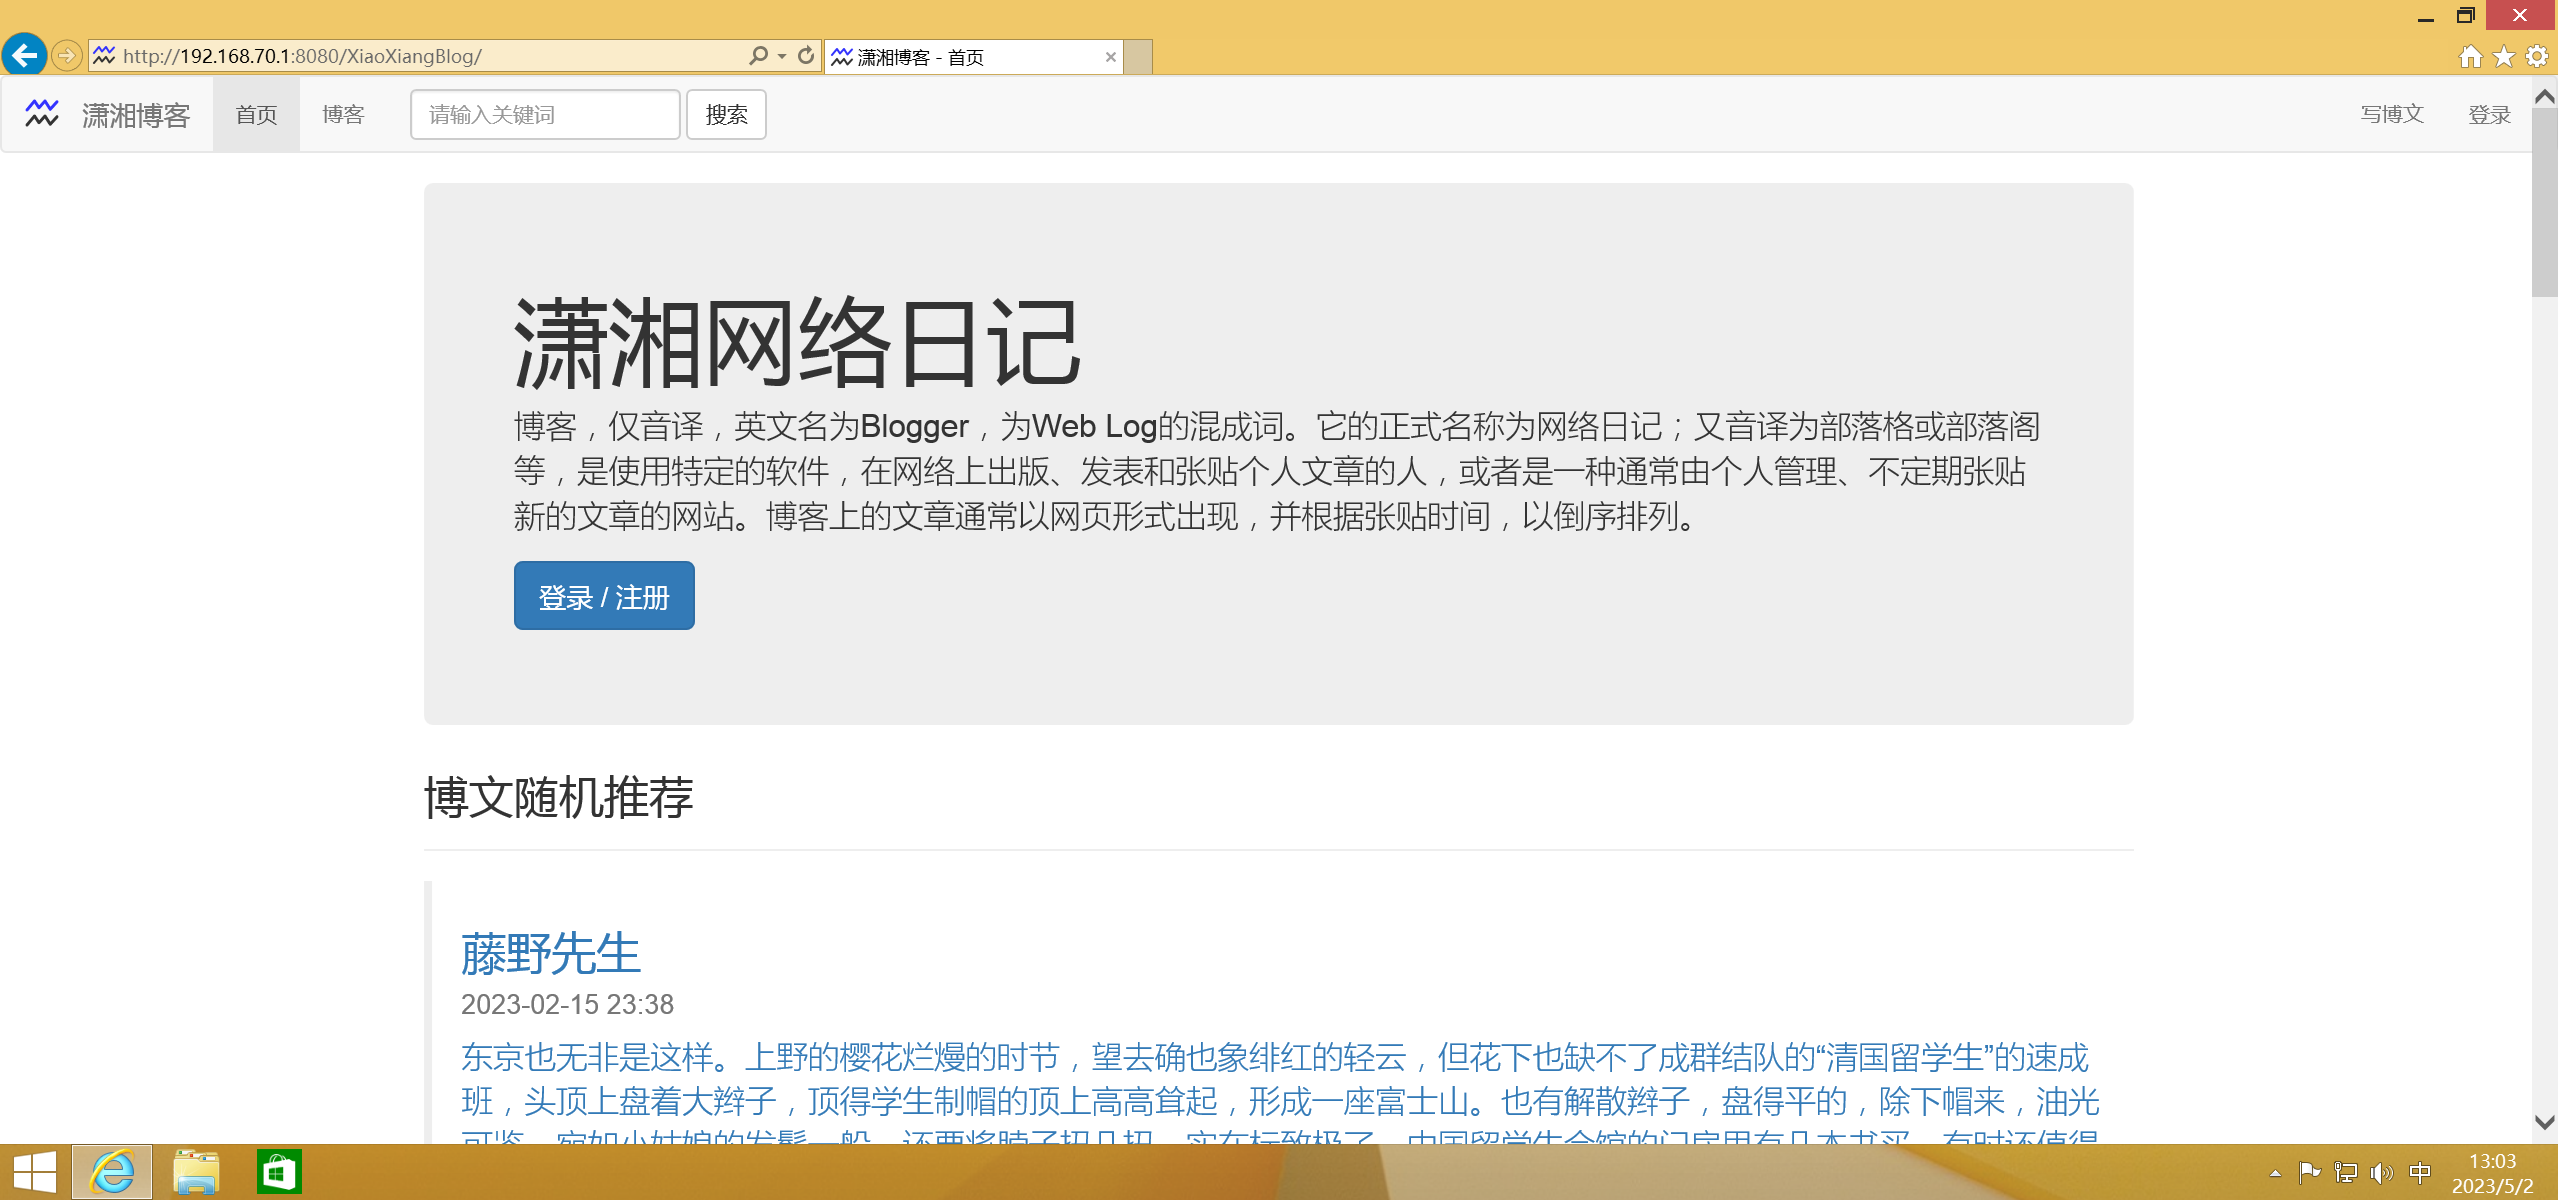Image resolution: width=2558 pixels, height=1200 pixels.
Task: Click the address bar dropdown arrow
Action: tap(772, 57)
